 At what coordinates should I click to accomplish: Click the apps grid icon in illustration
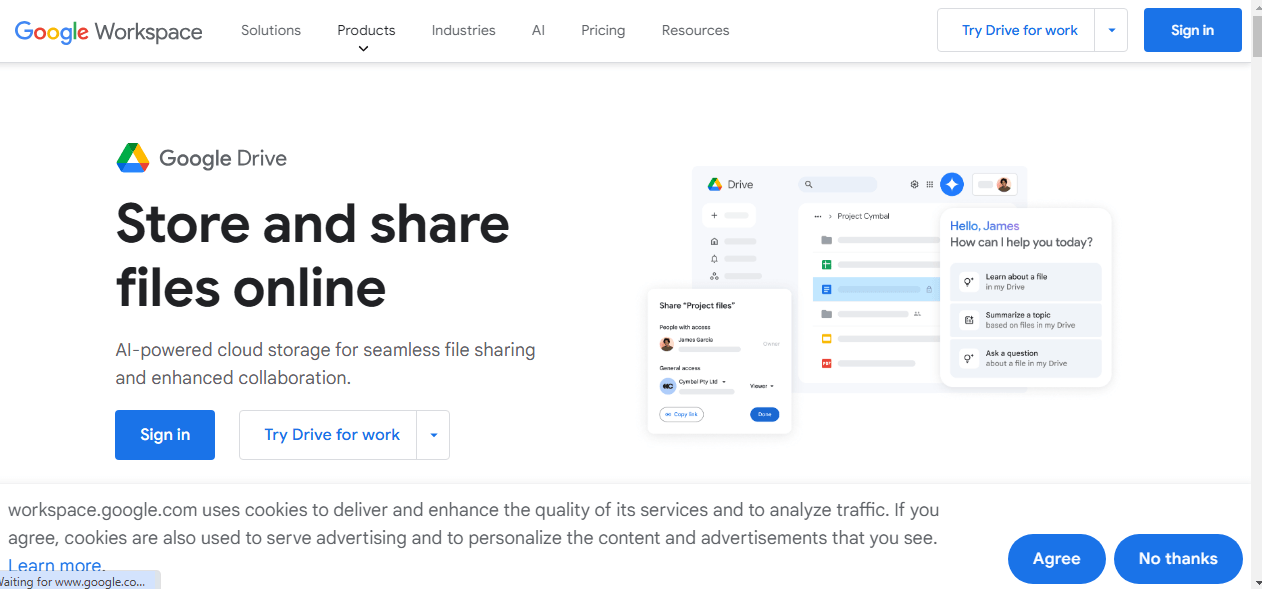(x=929, y=184)
